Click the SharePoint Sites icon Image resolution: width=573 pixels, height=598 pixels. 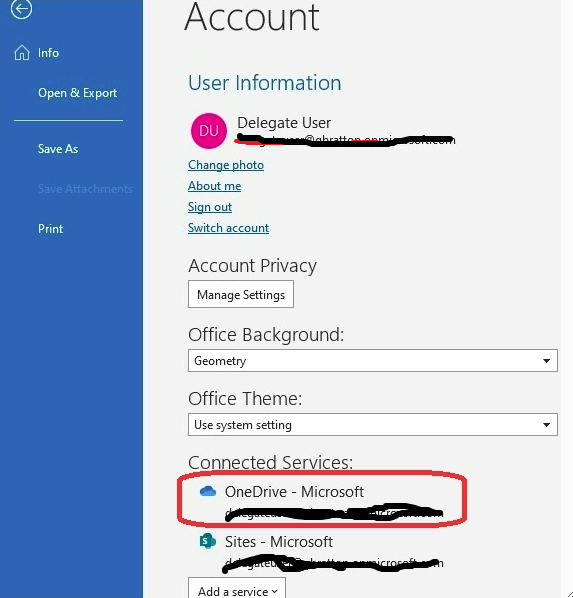coord(208,541)
